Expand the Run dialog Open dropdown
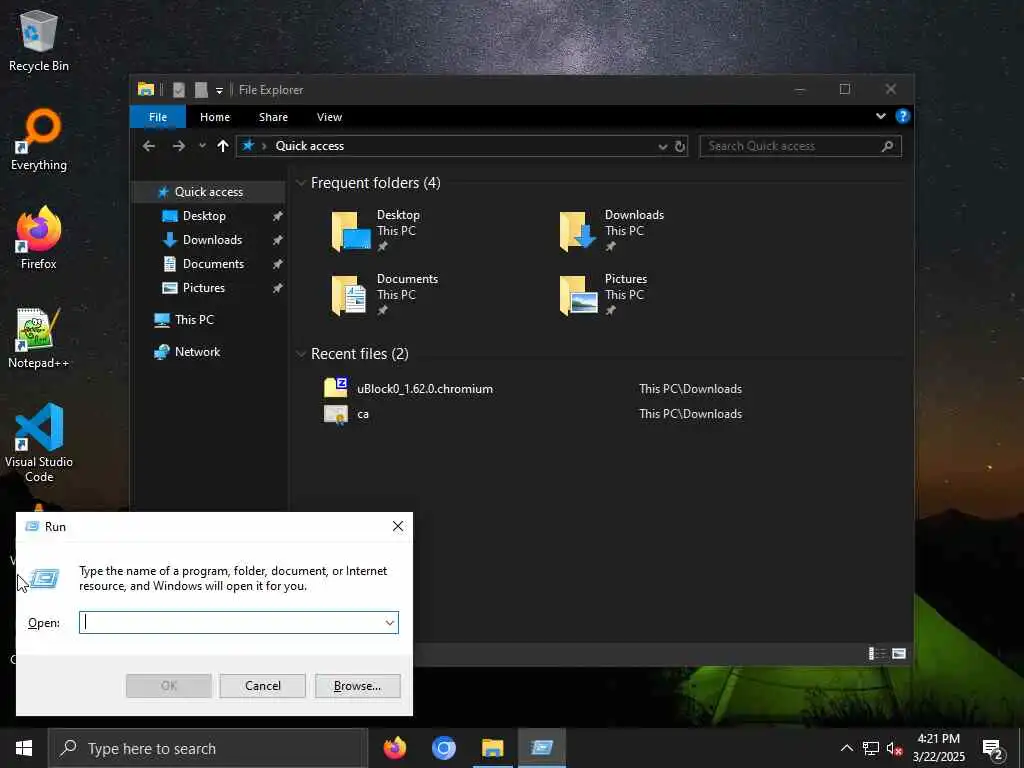 tap(390, 623)
